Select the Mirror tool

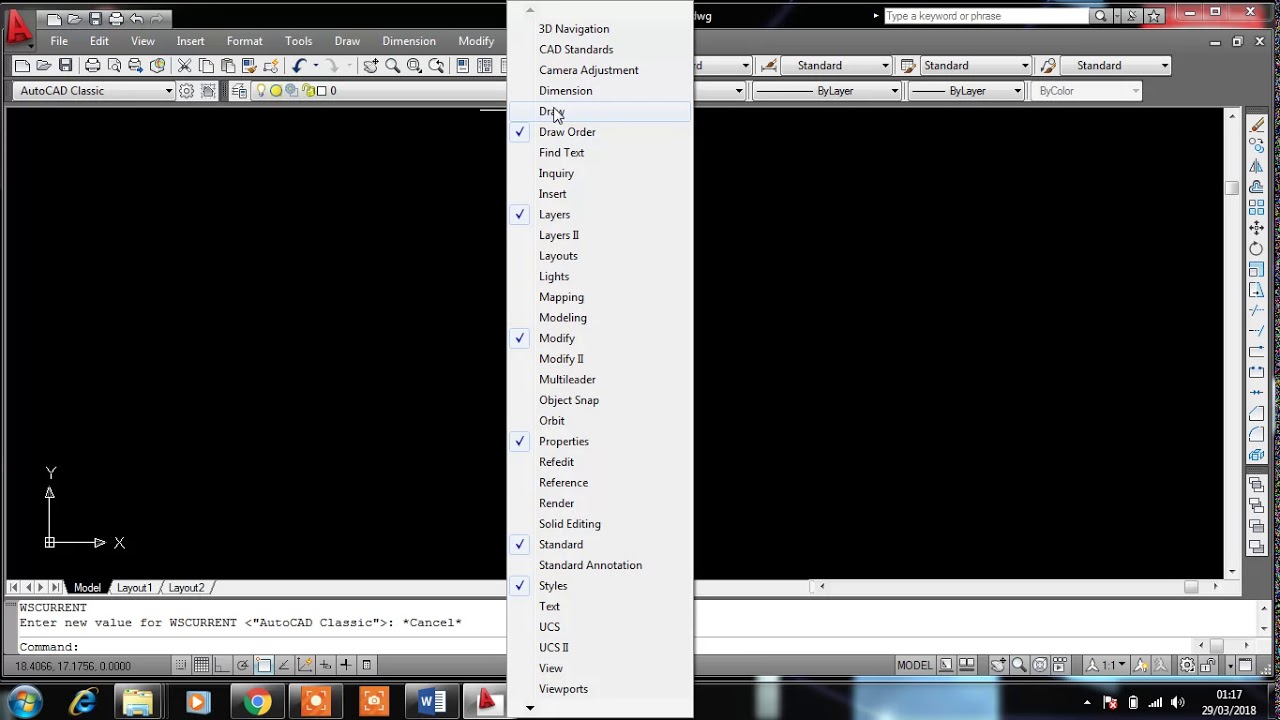(1257, 166)
